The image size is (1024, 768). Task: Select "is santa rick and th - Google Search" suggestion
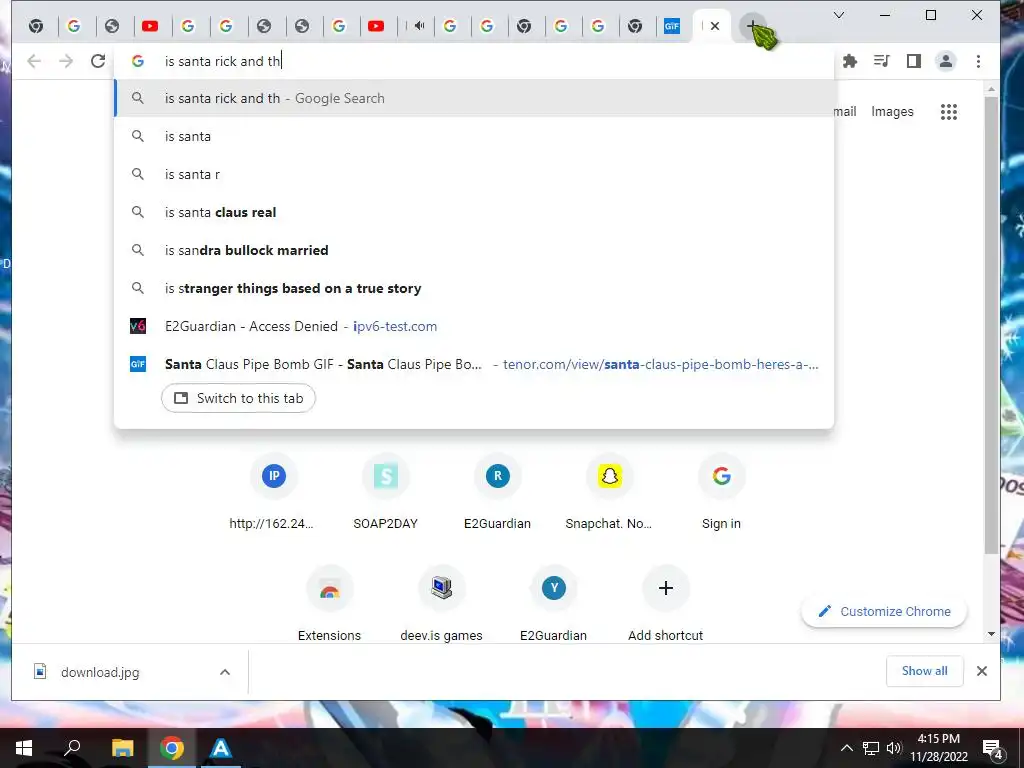coord(474,99)
